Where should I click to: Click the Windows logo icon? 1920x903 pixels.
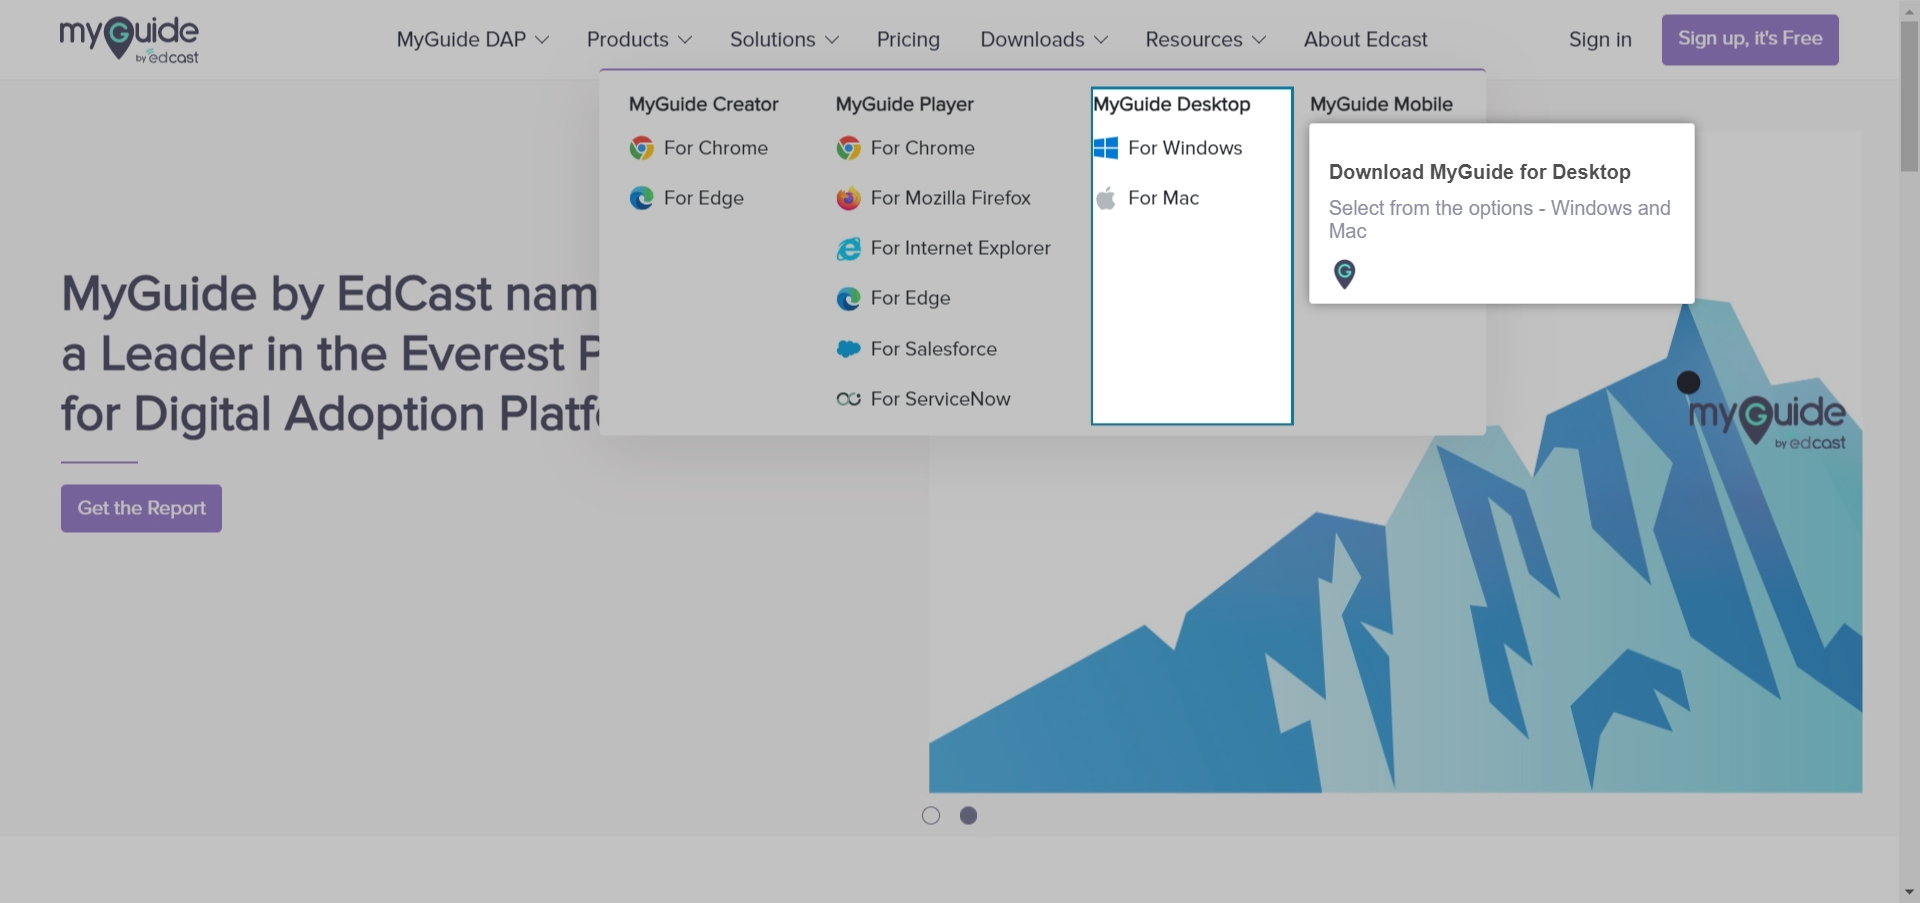[x=1106, y=148]
